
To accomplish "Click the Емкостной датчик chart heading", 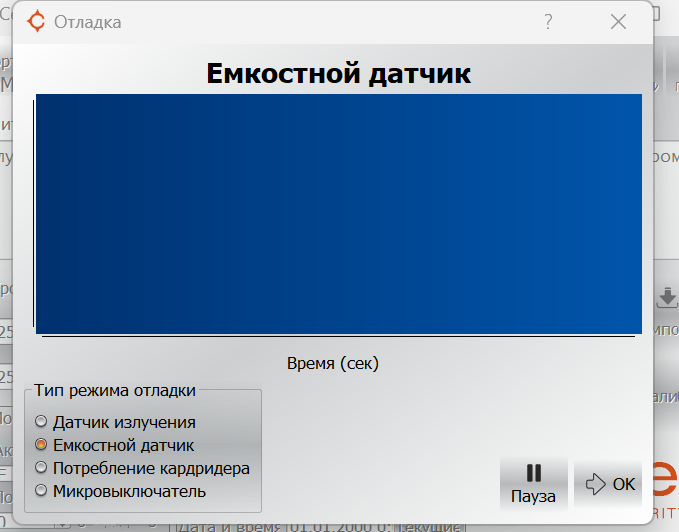I will pyautogui.click(x=338, y=74).
